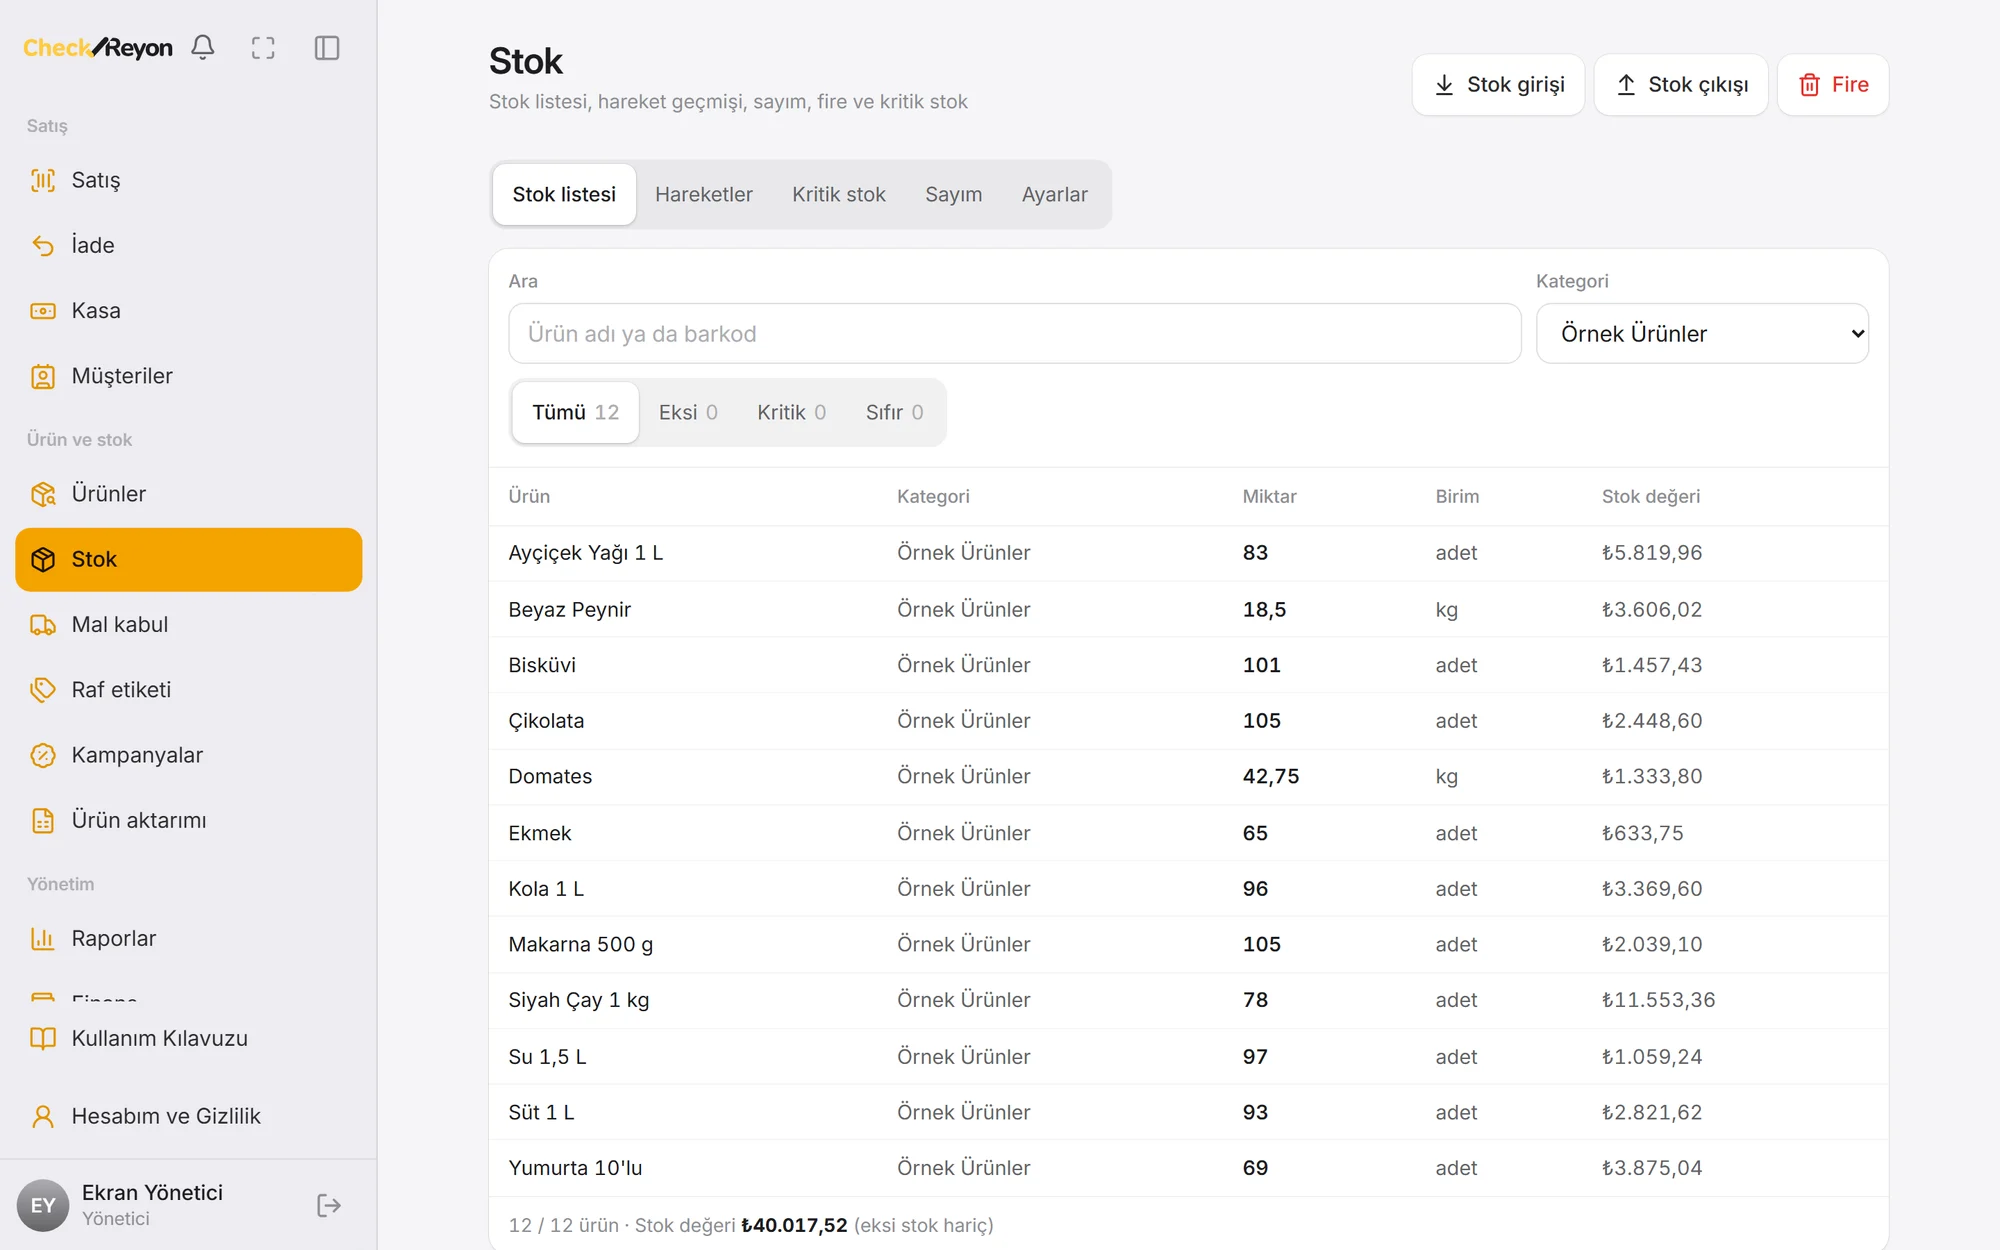Toggle fullscreen mode icon
Viewport: 2000px width, 1250px height.
pos(263,48)
